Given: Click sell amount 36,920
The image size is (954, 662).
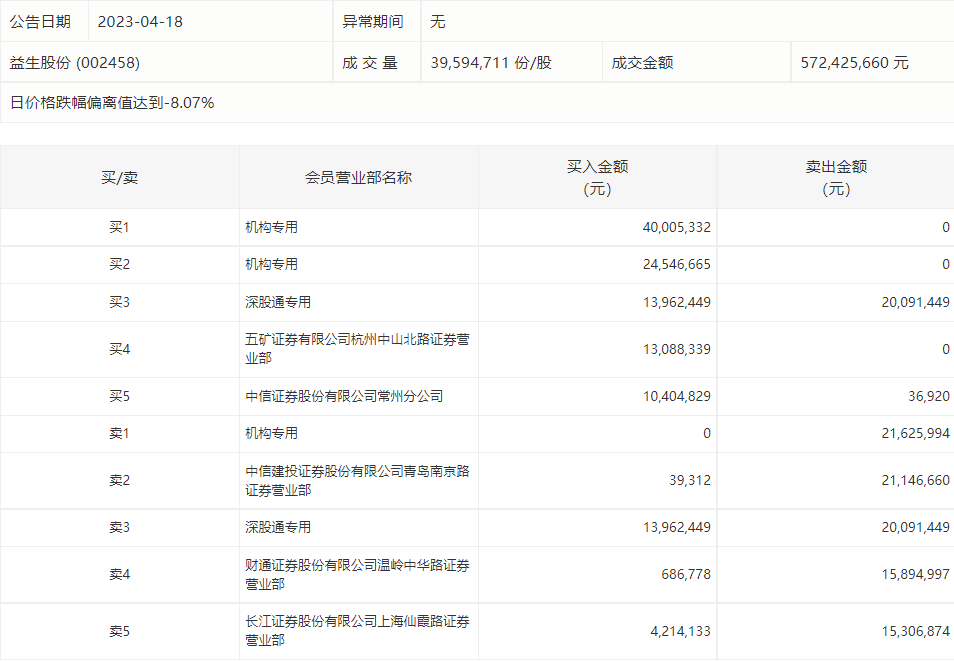Looking at the screenshot, I should point(929,397).
